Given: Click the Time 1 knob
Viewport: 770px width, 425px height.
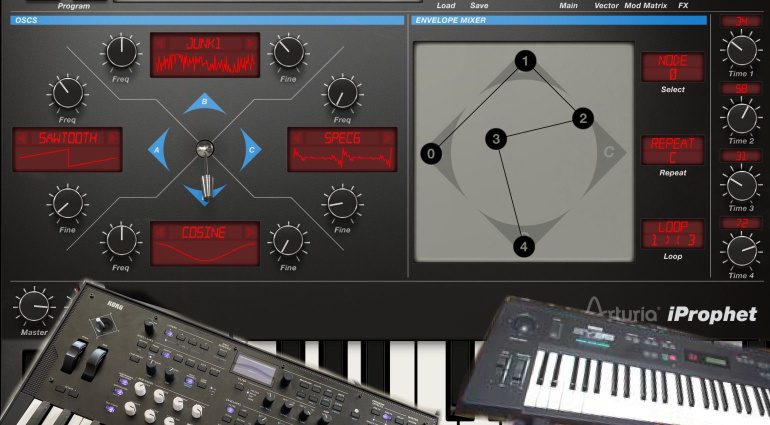Looking at the screenshot, I should (740, 48).
